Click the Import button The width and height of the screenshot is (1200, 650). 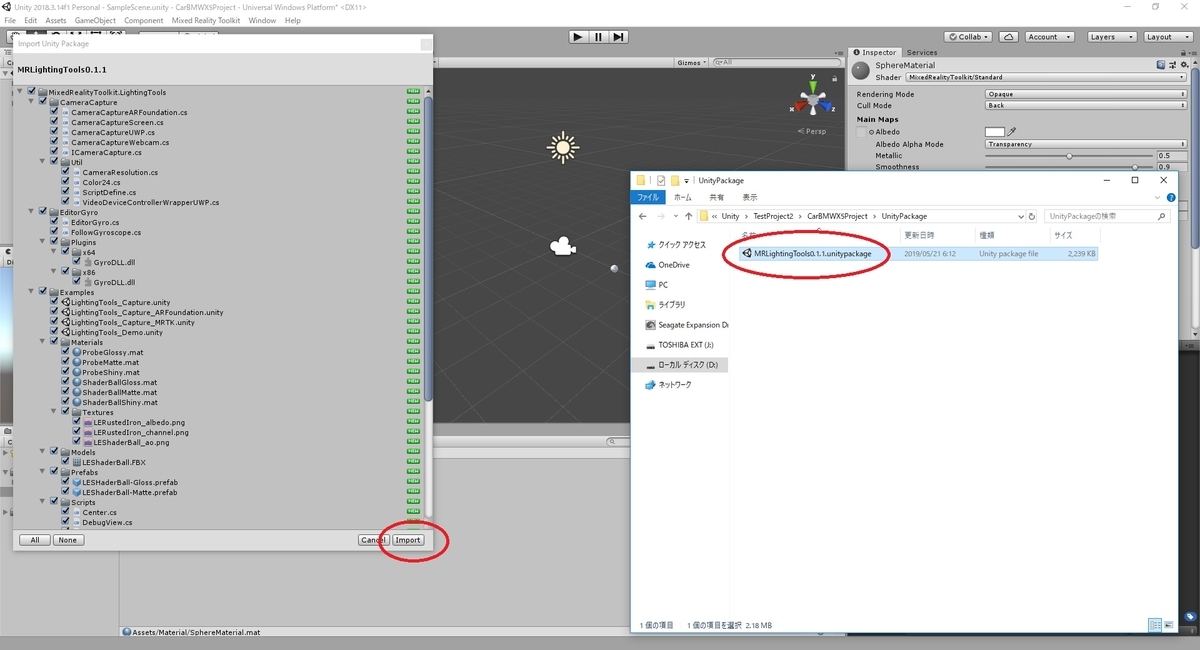coord(408,540)
